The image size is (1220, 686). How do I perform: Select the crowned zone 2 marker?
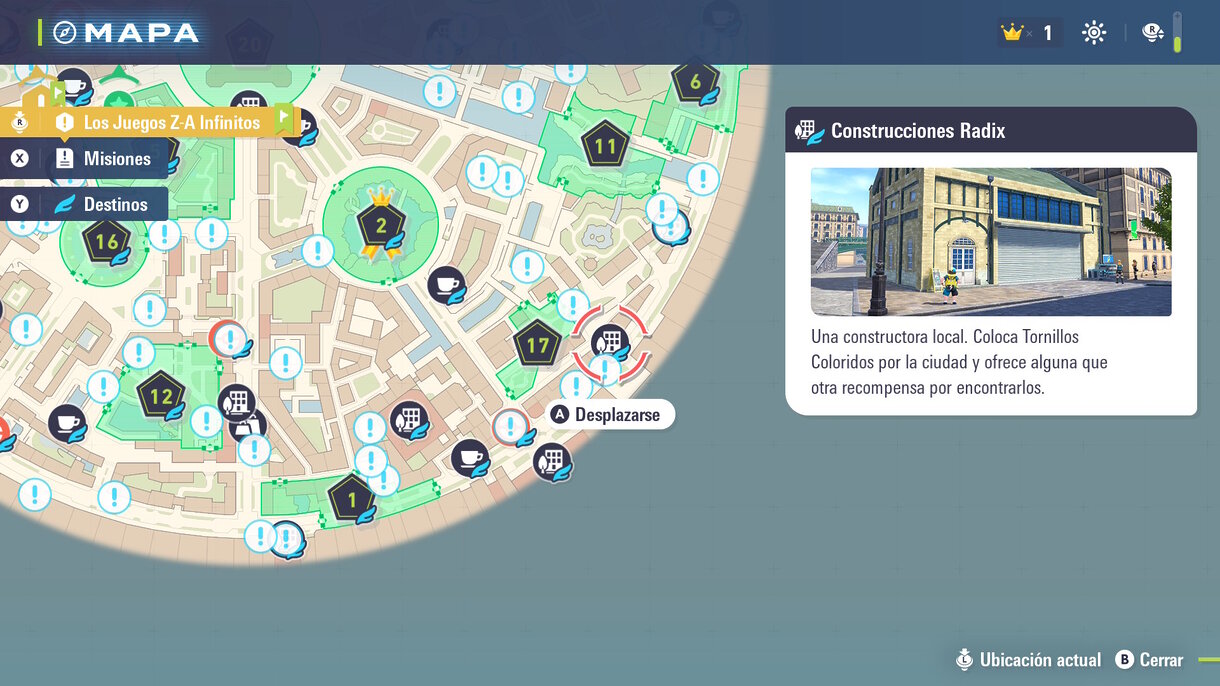tap(379, 224)
